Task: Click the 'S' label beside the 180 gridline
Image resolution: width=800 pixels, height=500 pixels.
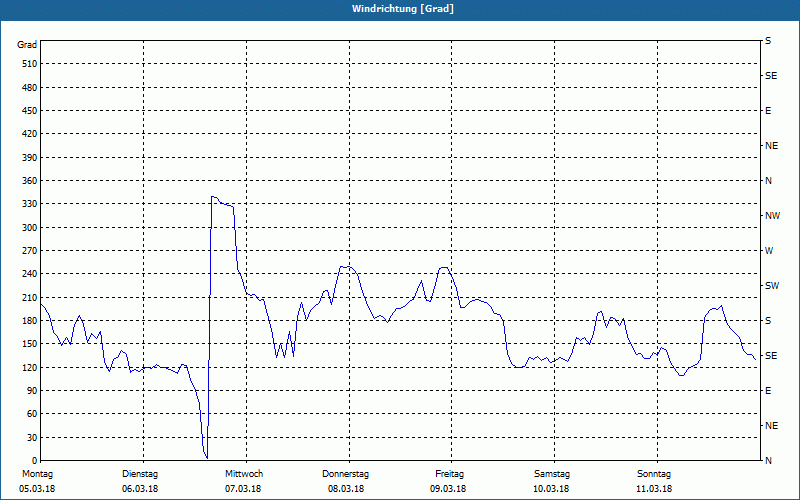Action: coord(768,321)
